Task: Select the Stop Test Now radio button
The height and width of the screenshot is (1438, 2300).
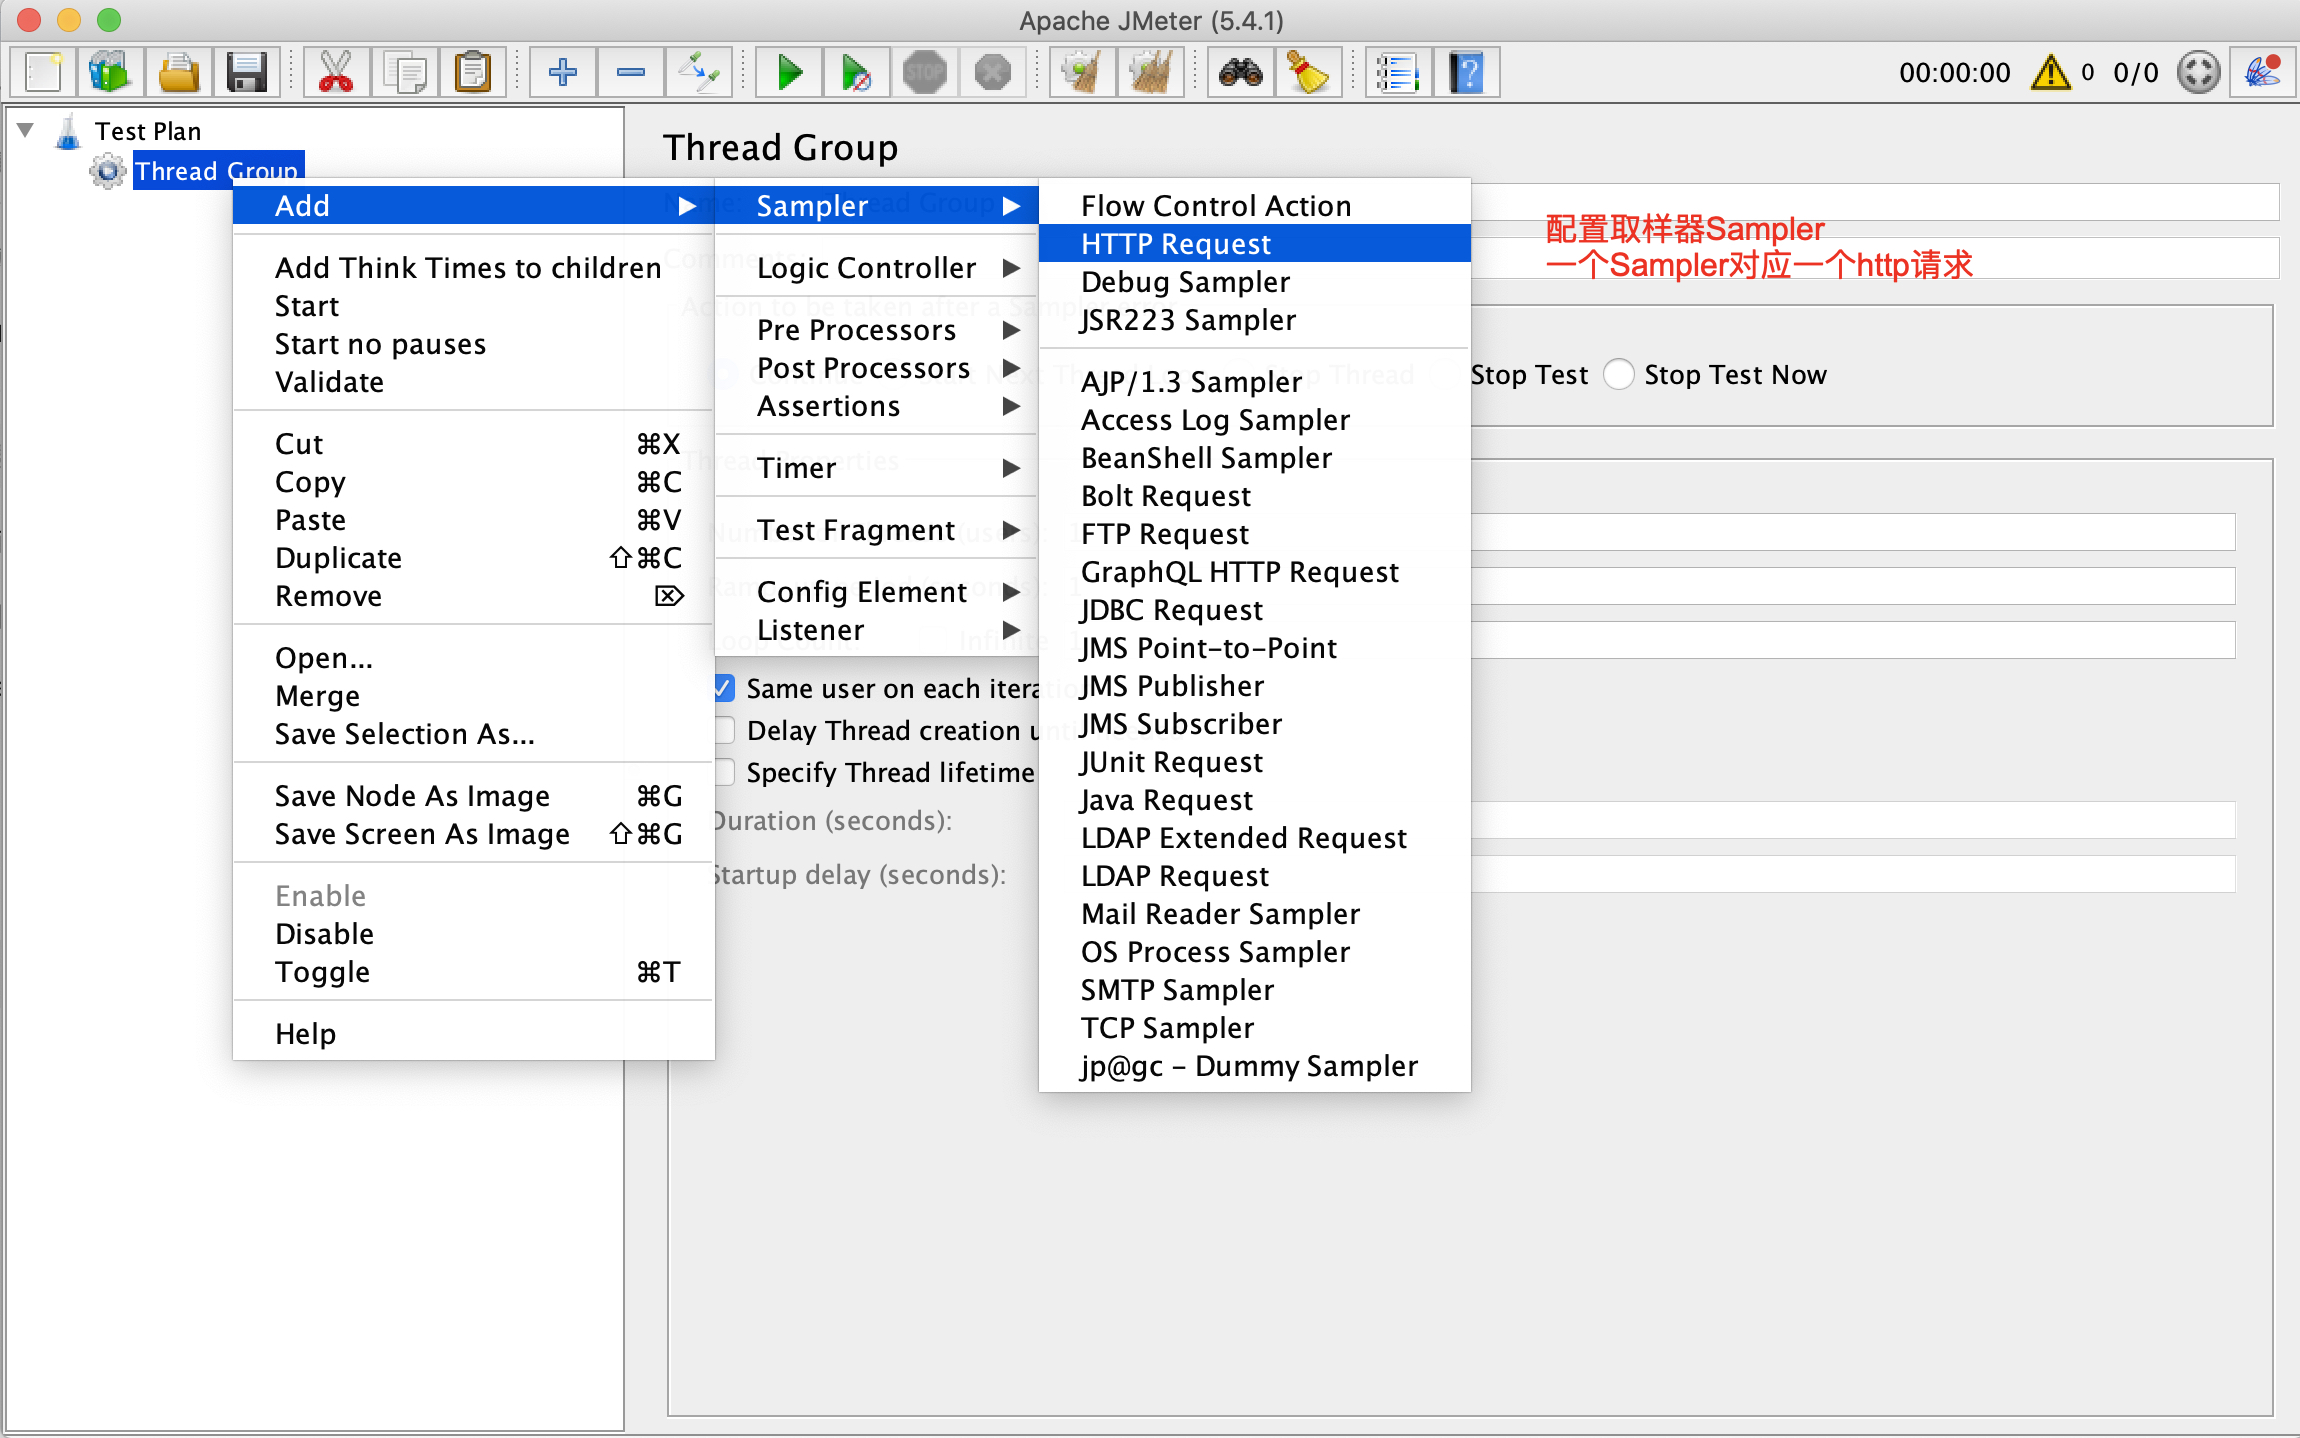Action: pos(1618,374)
